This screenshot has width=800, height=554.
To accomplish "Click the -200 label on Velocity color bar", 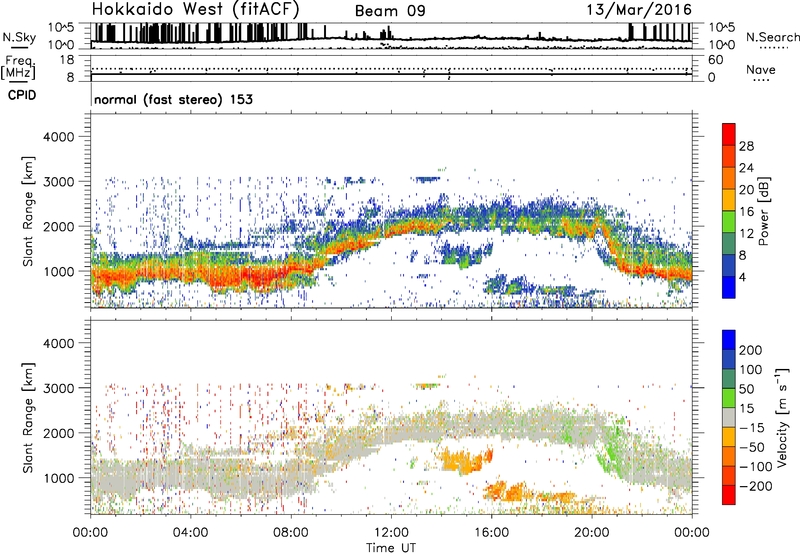I will coord(756,487).
